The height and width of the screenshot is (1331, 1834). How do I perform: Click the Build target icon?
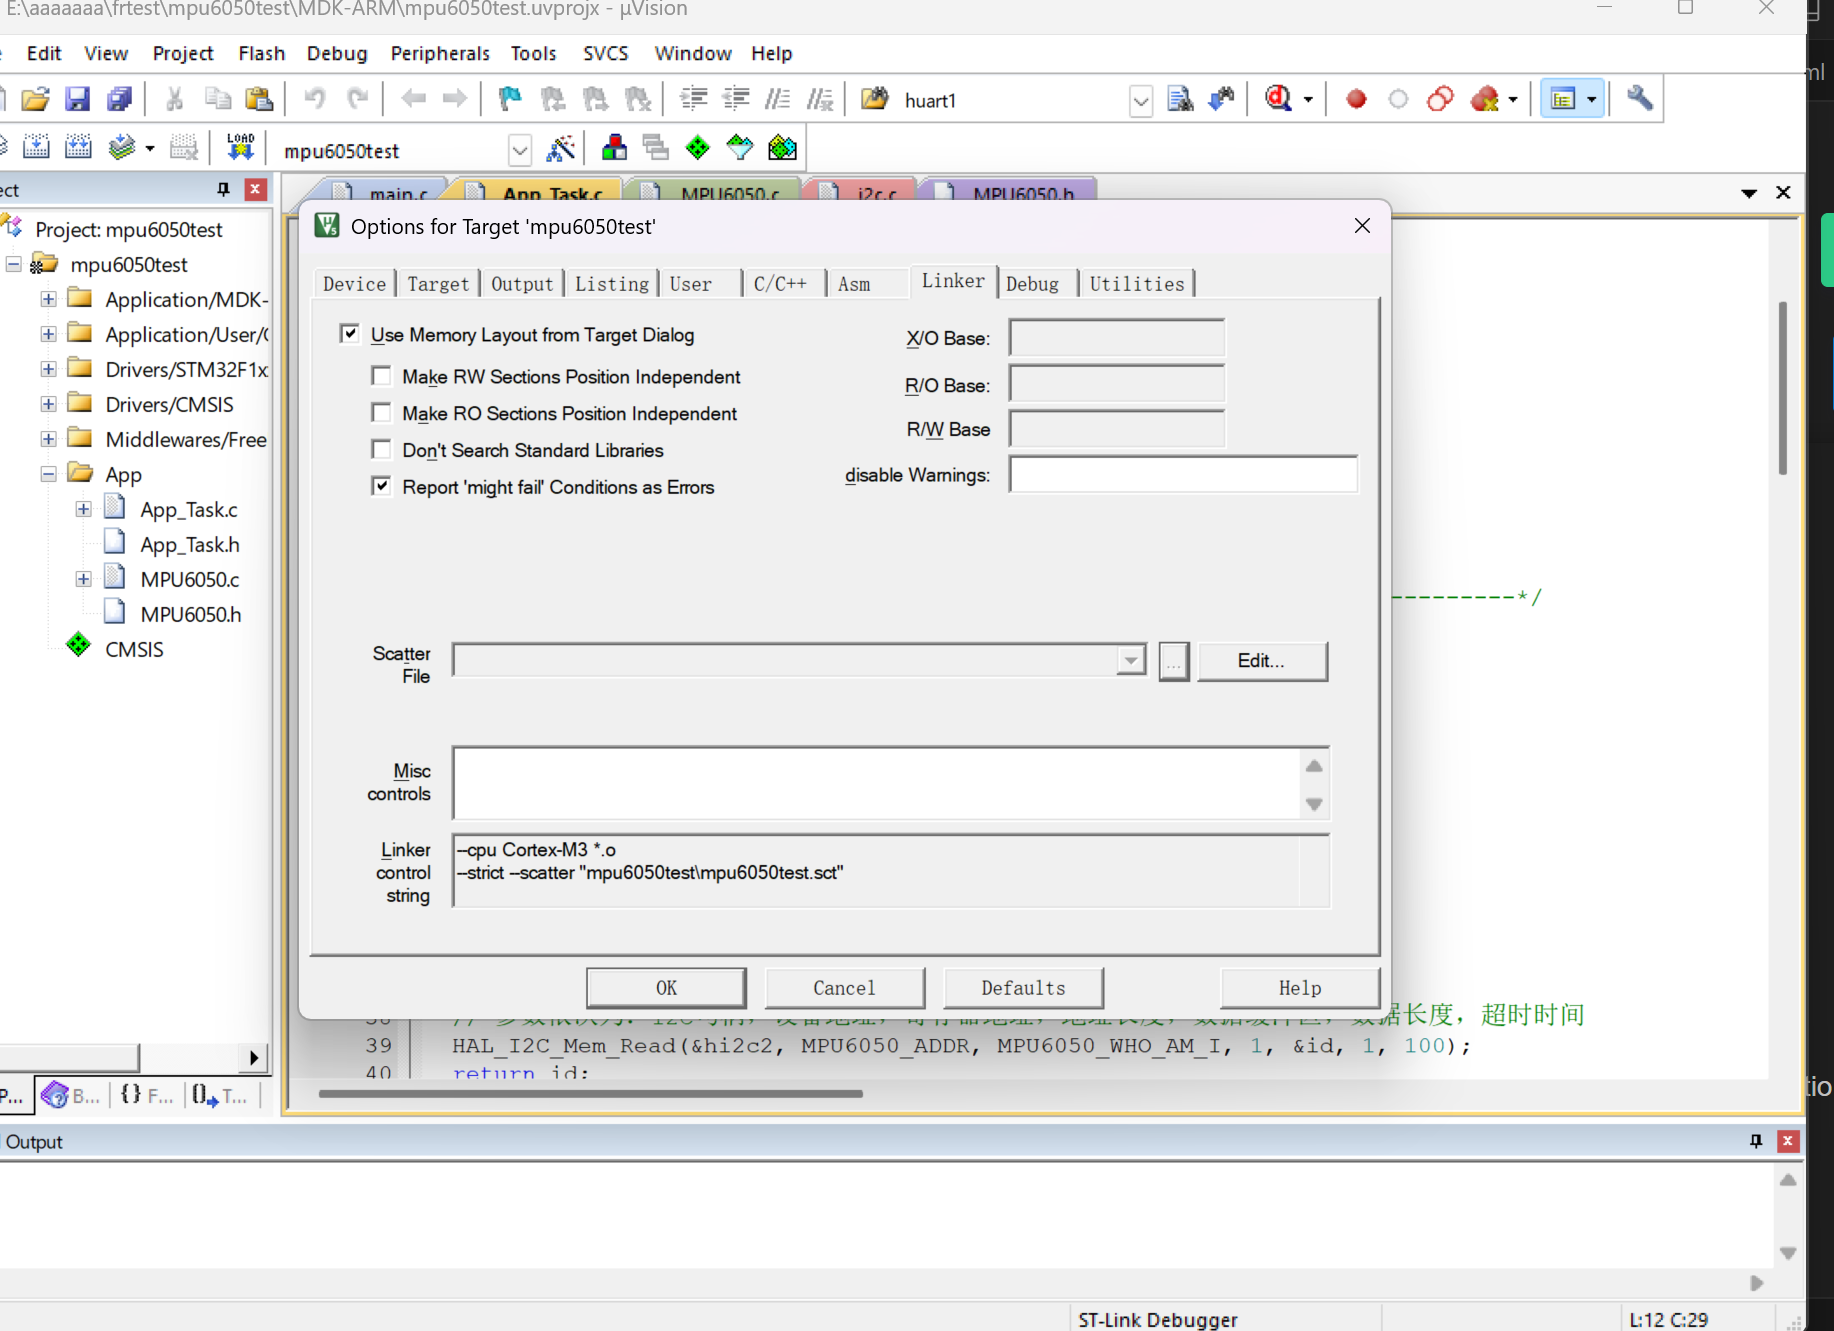(36, 148)
